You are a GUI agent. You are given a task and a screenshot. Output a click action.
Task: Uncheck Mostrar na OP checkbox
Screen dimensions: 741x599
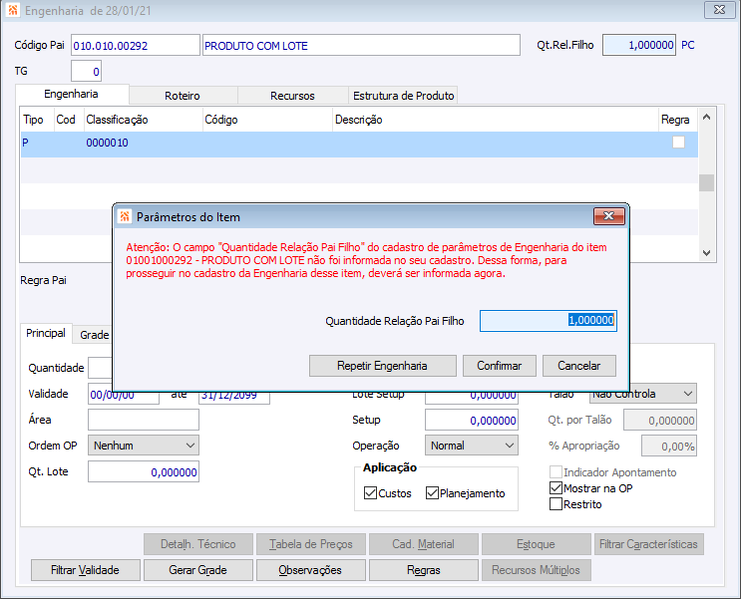pyautogui.click(x=556, y=488)
